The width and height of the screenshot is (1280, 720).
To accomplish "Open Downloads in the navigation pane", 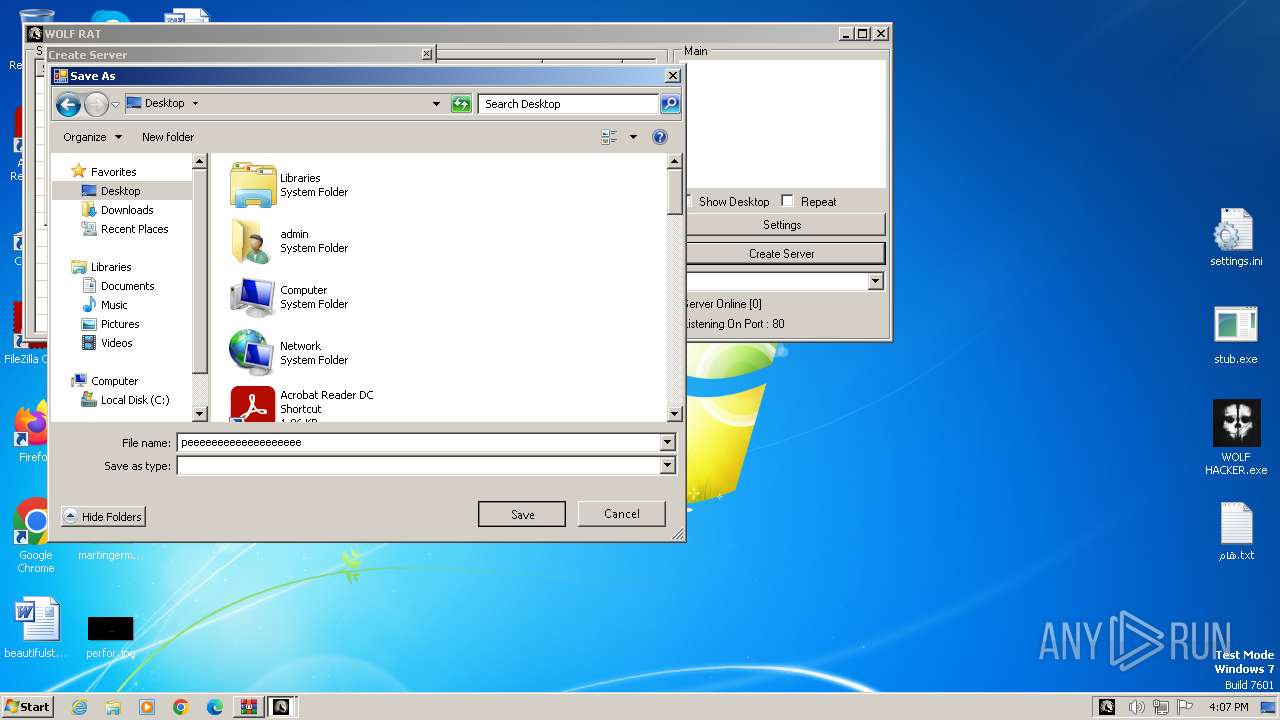I will pyautogui.click(x=126, y=210).
